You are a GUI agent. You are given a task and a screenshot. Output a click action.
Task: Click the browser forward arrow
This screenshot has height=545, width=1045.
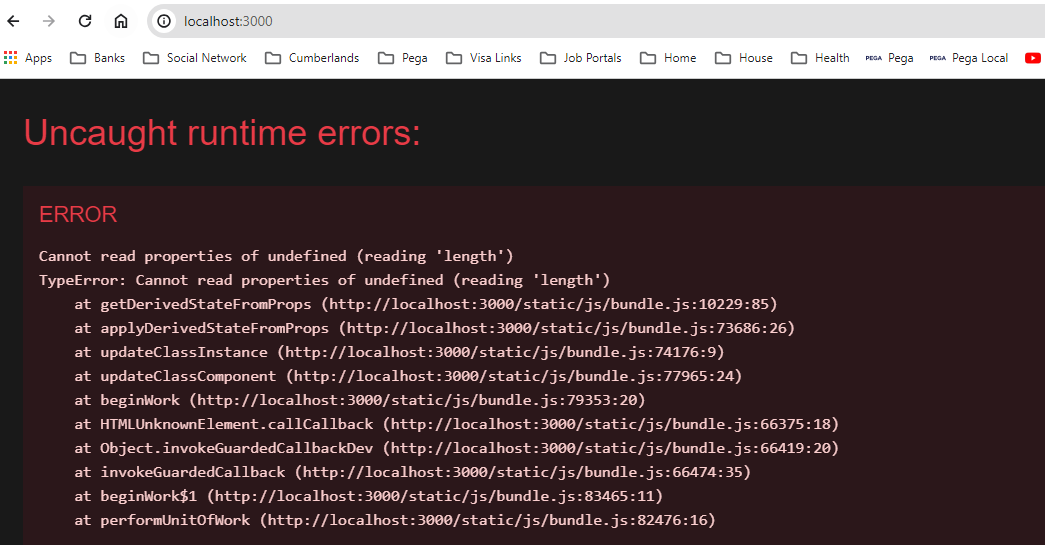(49, 21)
